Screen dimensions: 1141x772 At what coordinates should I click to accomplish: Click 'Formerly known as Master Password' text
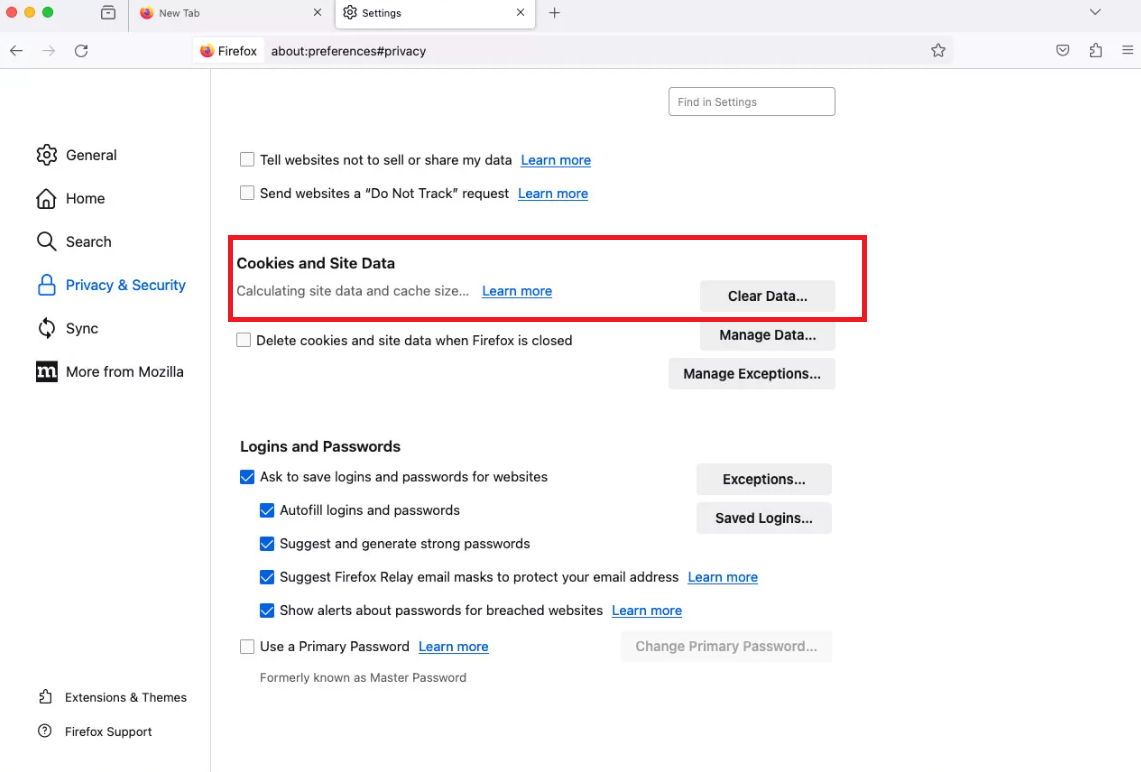coord(363,677)
